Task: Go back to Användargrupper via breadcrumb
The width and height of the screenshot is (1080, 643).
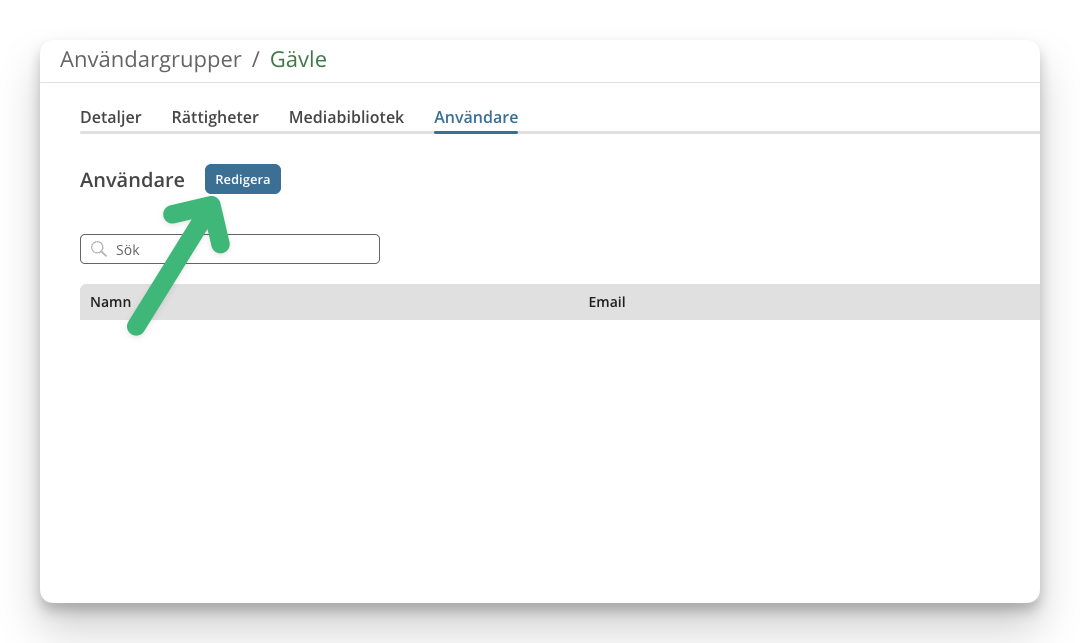Action: (x=150, y=59)
